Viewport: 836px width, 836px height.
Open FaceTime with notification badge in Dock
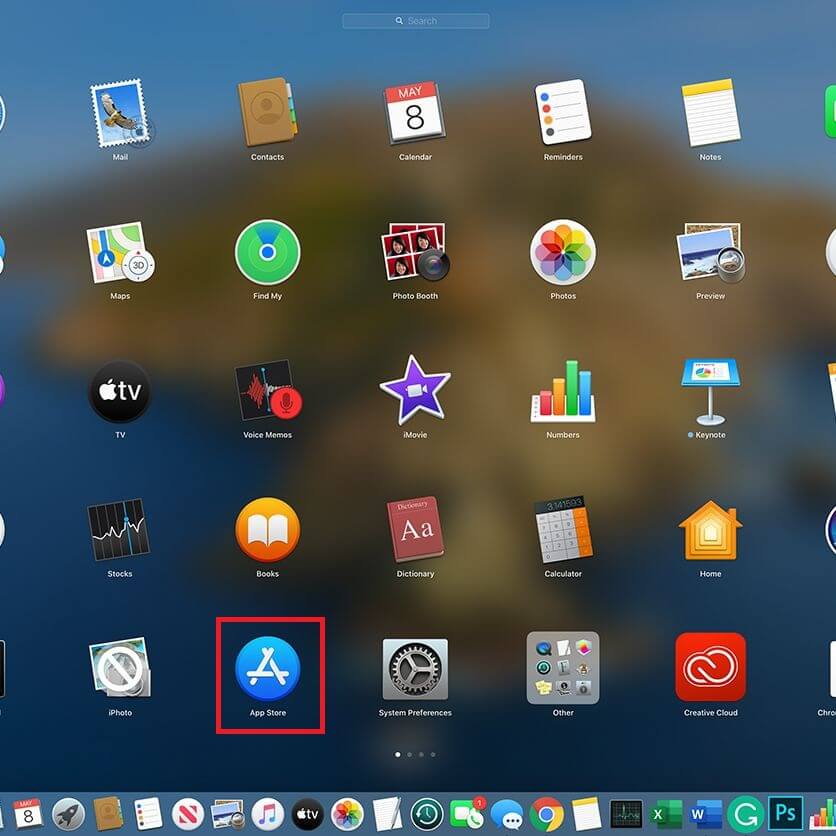pyautogui.click(x=467, y=814)
